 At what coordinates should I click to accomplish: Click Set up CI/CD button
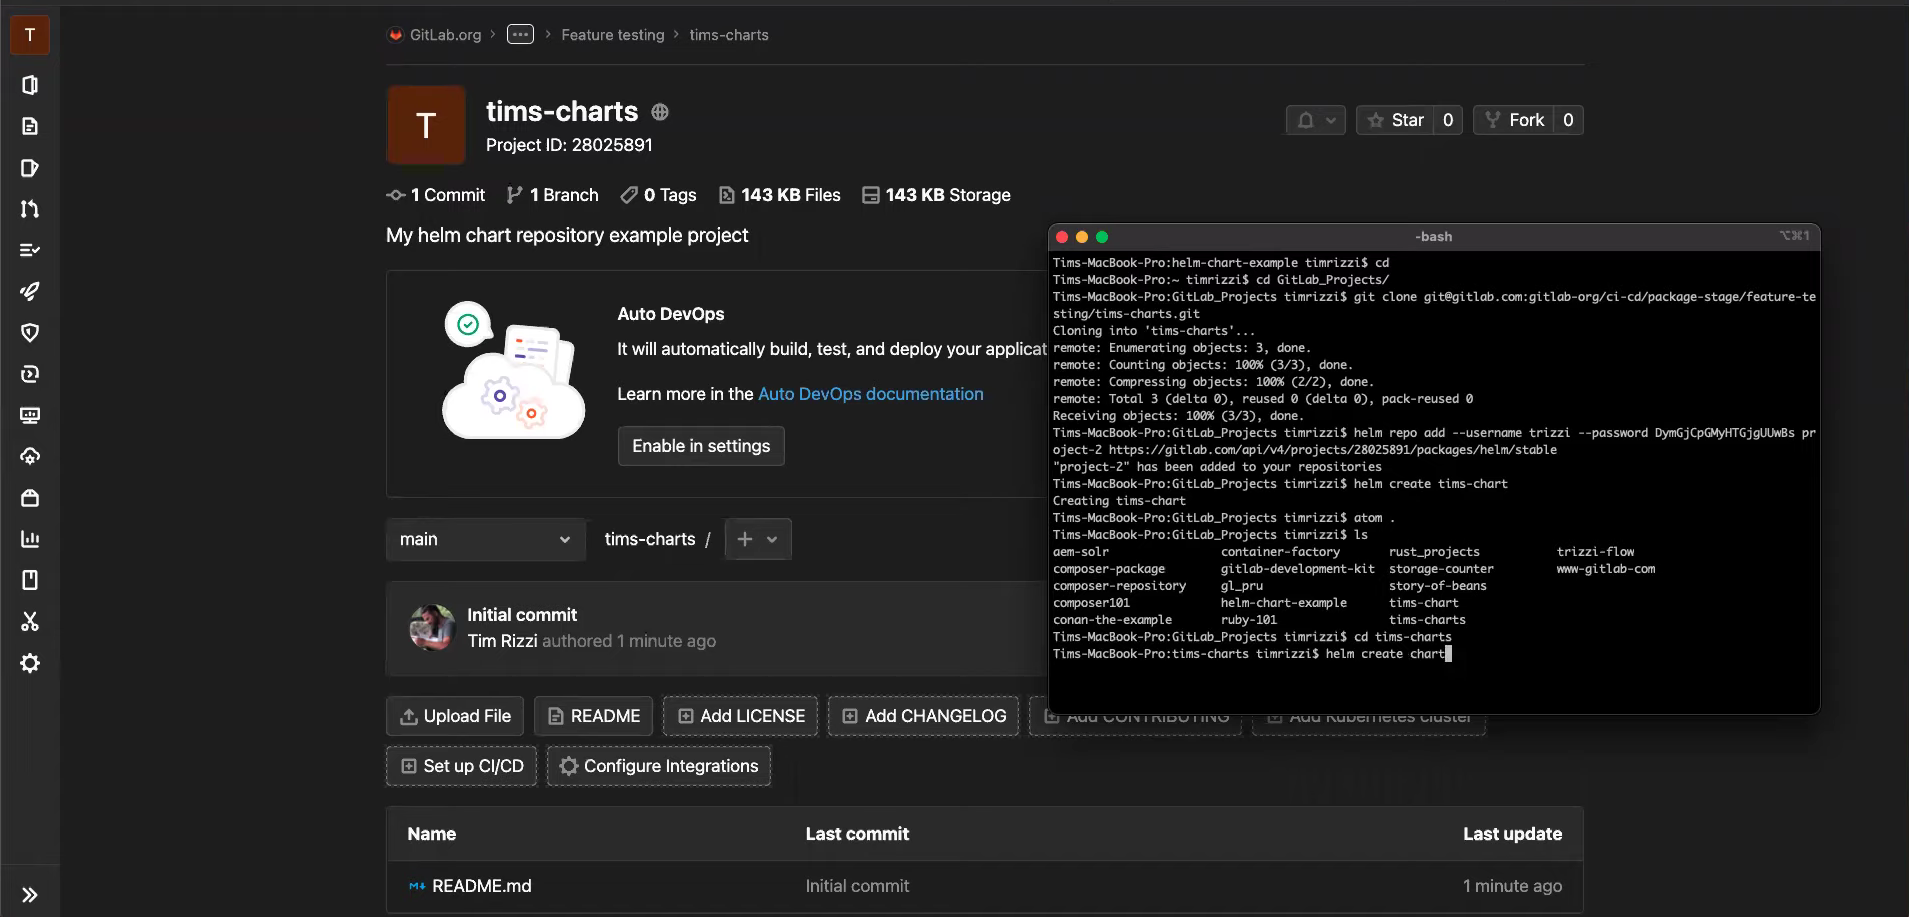pyautogui.click(x=462, y=766)
